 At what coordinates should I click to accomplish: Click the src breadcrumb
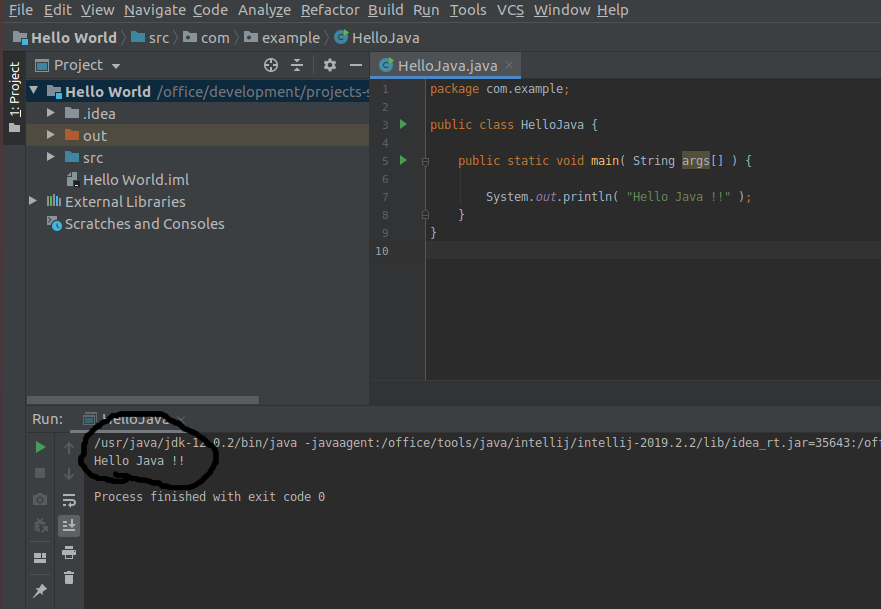[x=150, y=38]
